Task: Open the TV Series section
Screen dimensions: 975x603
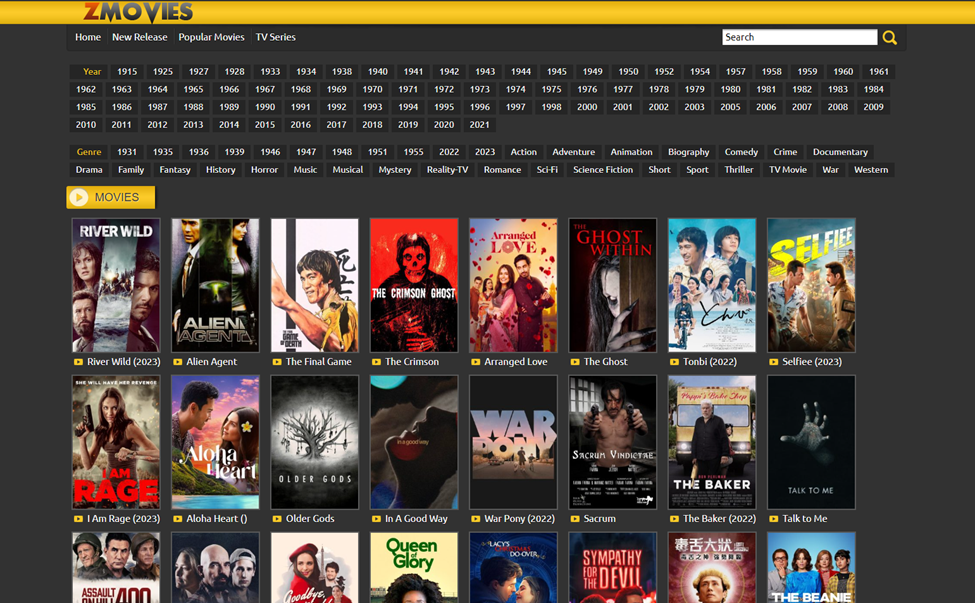Action: pos(275,37)
